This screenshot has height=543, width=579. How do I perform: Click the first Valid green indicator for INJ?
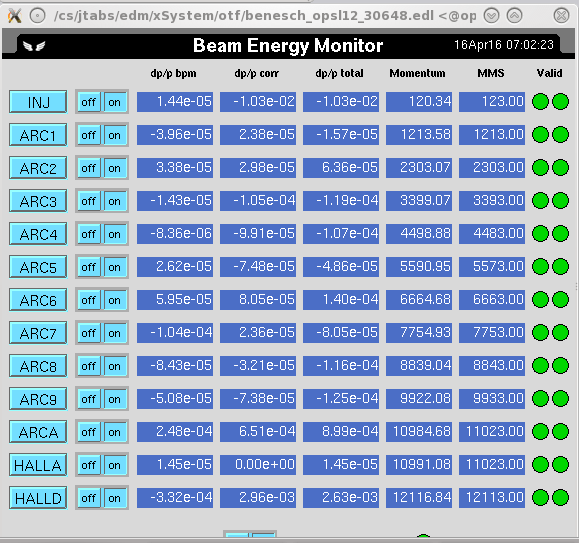coord(540,102)
